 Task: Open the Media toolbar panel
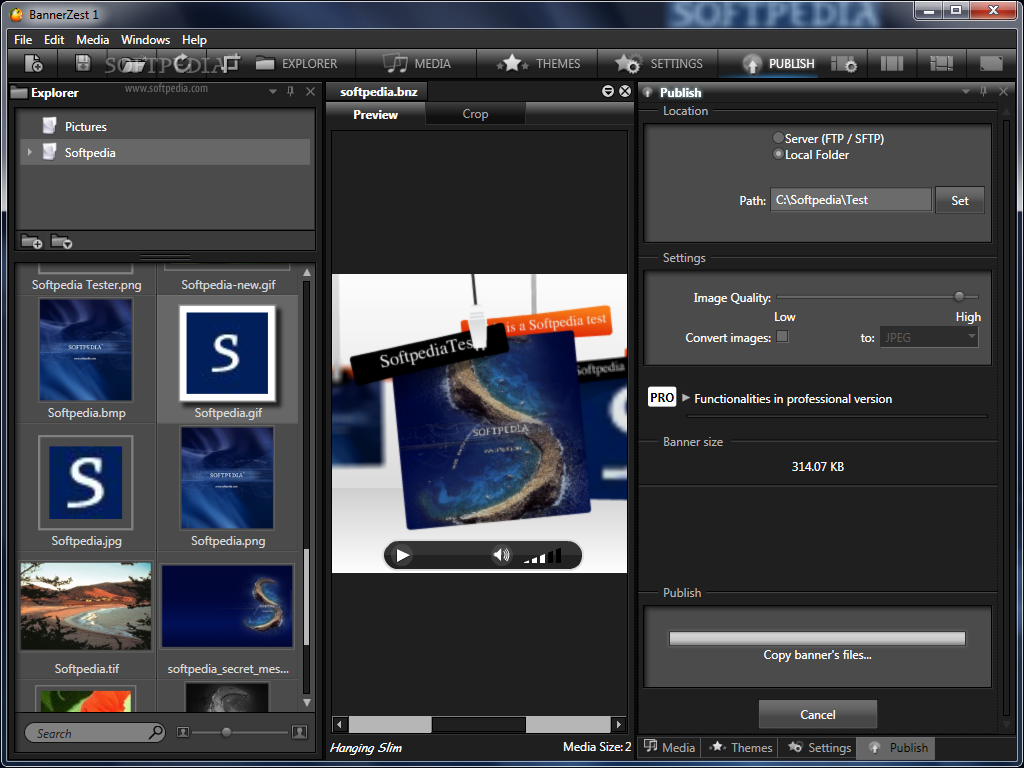click(x=416, y=64)
